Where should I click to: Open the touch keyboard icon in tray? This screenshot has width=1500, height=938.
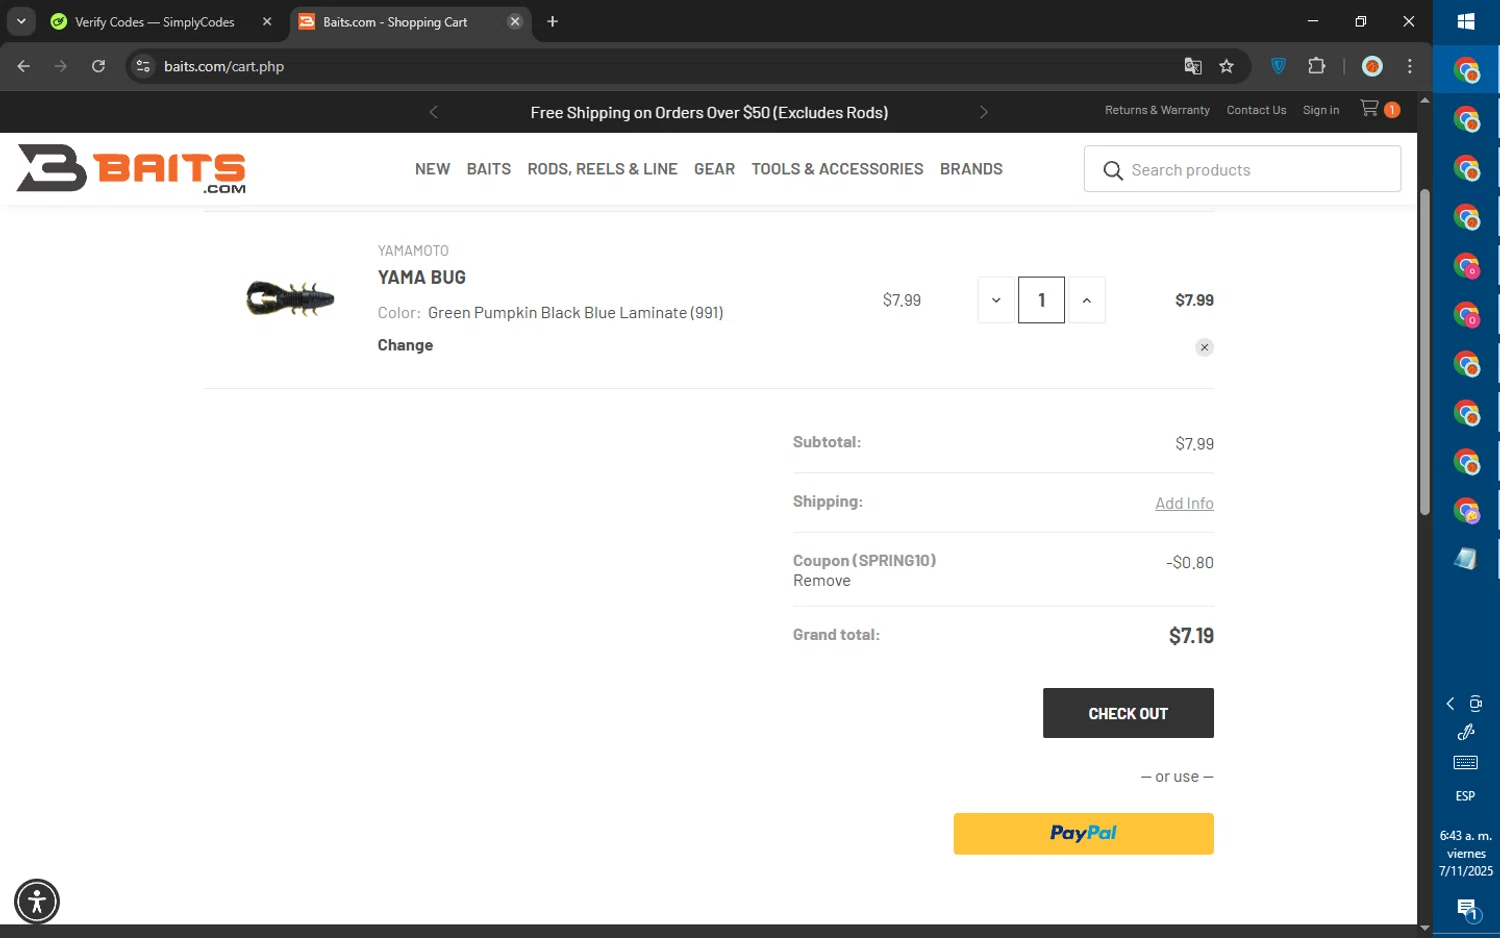[1466, 763]
